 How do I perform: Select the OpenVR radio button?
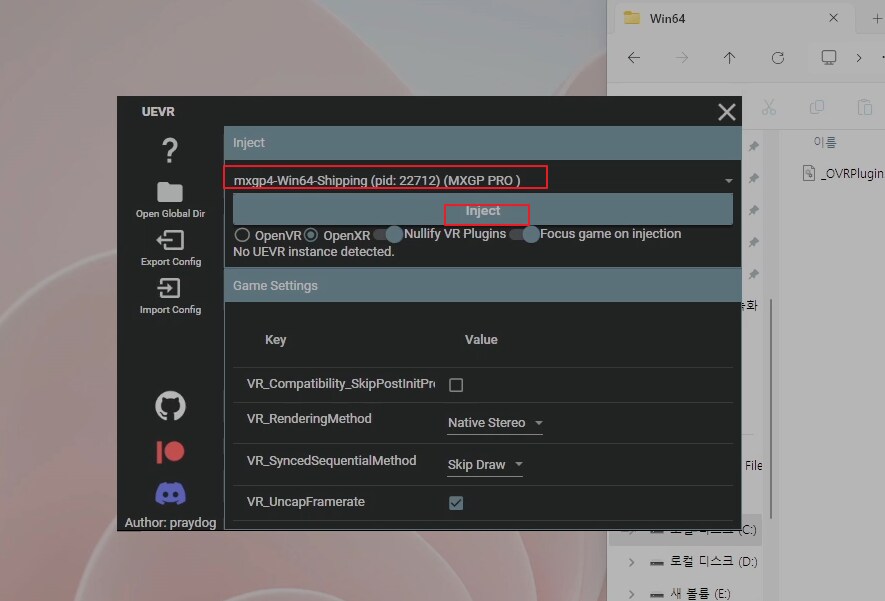click(242, 234)
